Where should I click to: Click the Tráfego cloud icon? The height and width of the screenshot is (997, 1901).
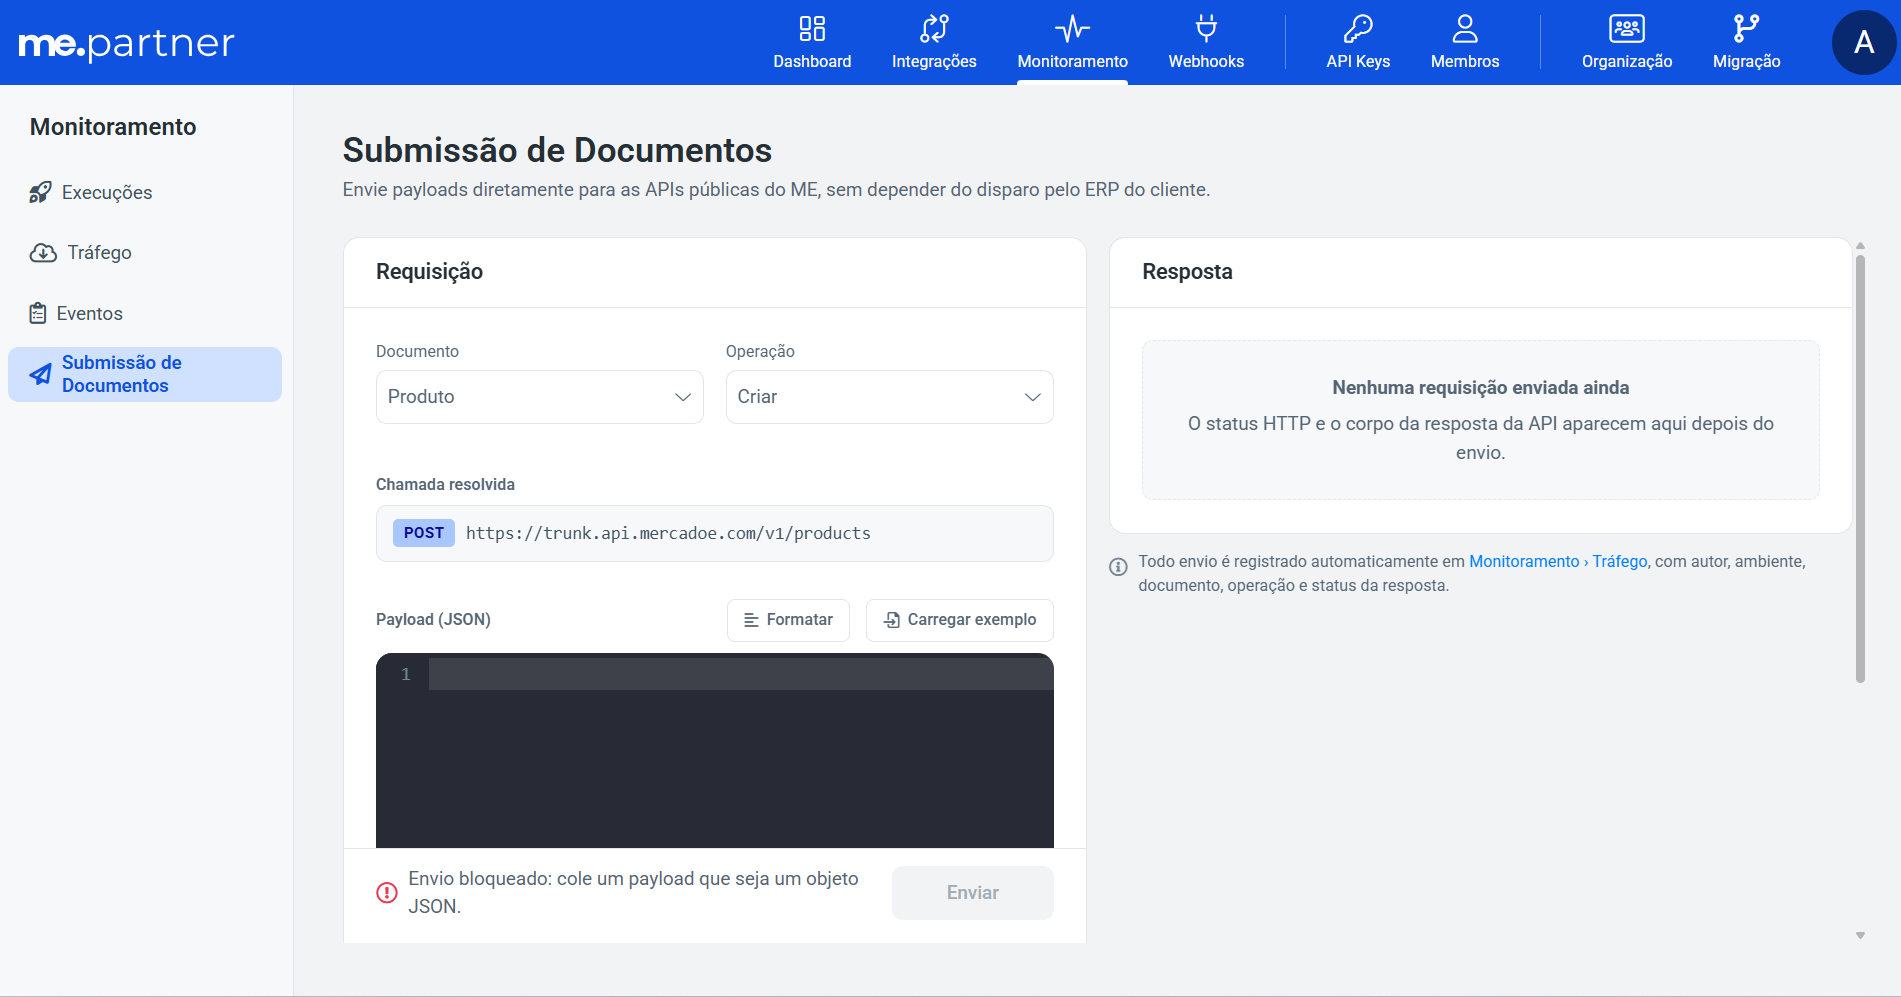point(43,253)
